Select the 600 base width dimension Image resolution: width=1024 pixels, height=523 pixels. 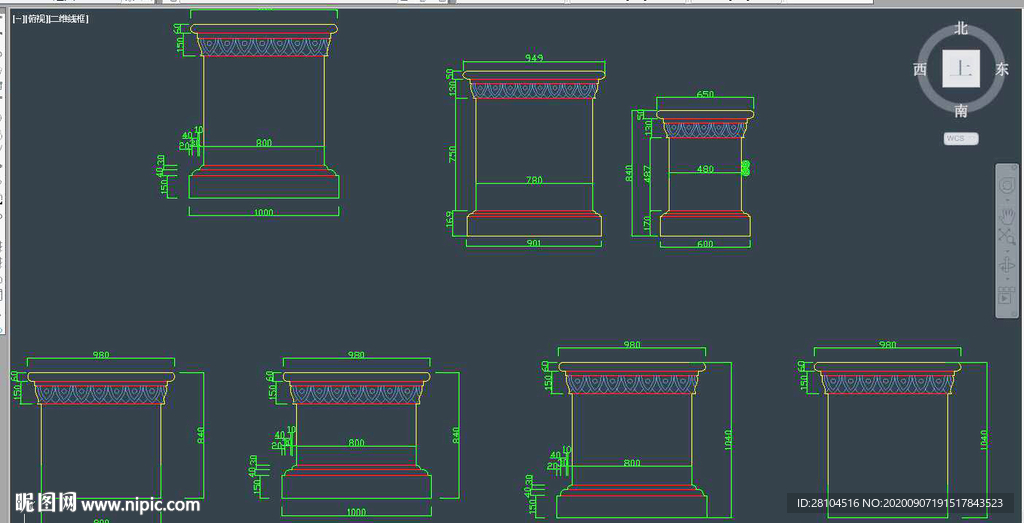(705, 244)
